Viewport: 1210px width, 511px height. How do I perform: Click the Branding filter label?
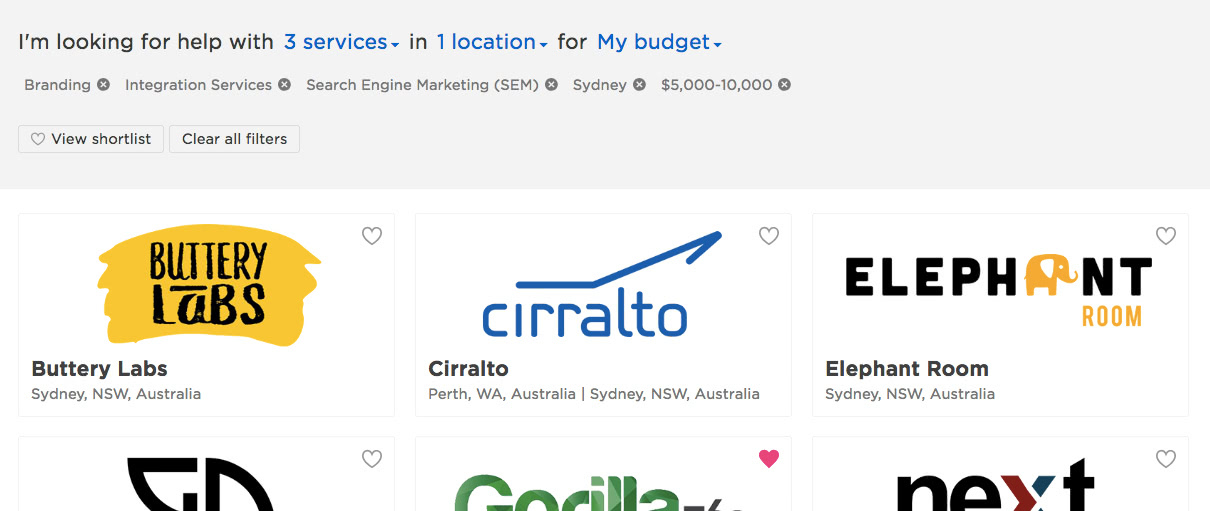coord(58,85)
